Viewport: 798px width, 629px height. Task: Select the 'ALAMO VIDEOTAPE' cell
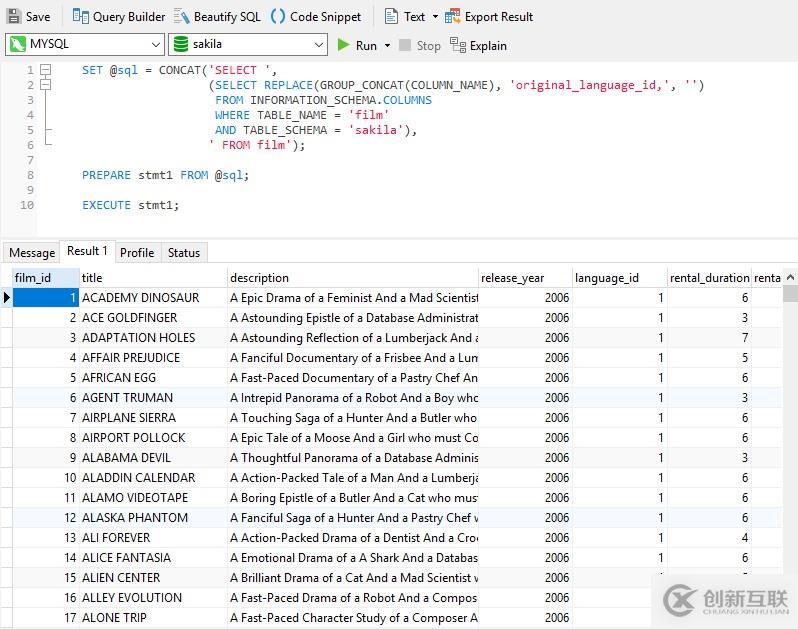point(153,498)
